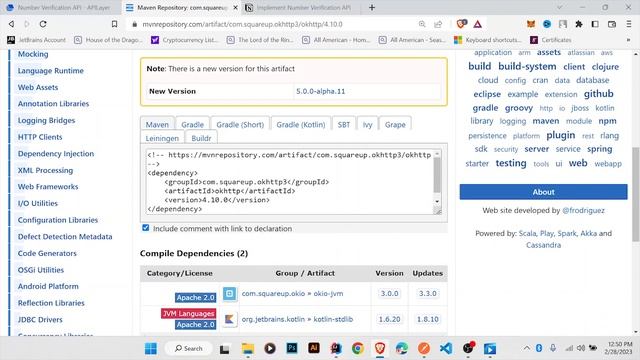Bookmark this page with the bookmark icon
Viewport: 640px width, 360px height.
pyautogui.click(x=114, y=24)
